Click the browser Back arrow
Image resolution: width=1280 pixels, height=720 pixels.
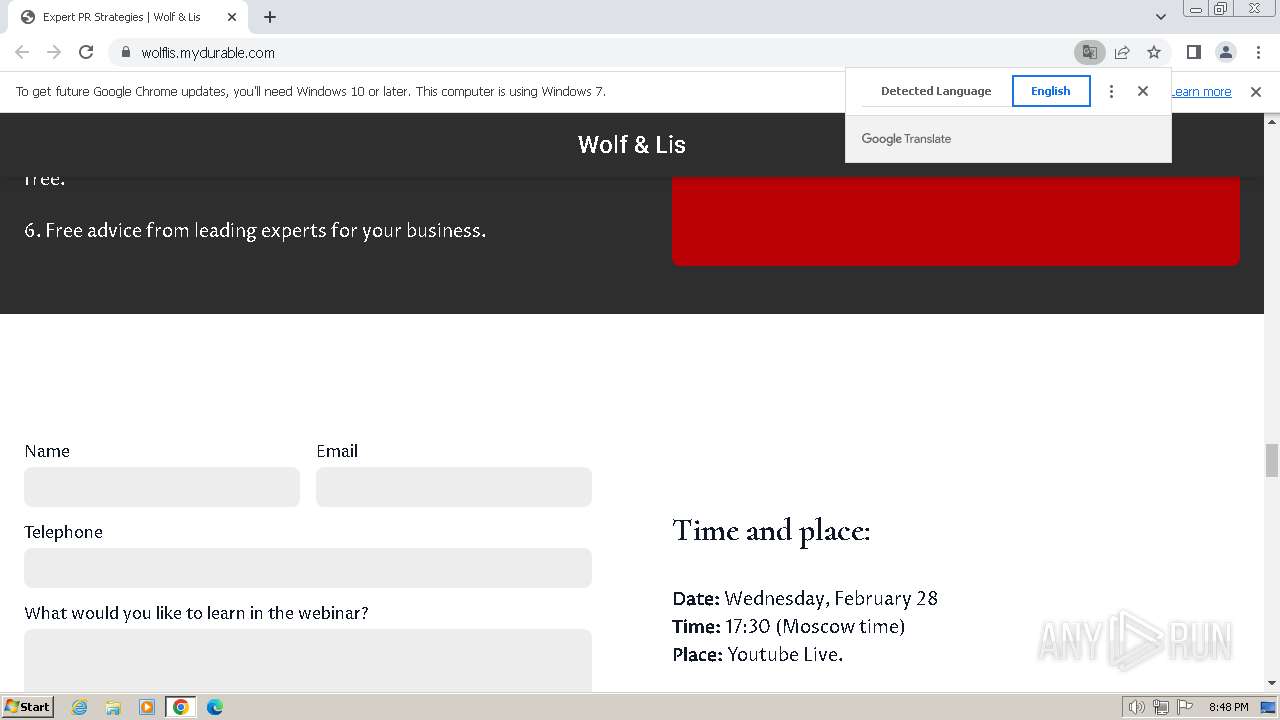(22, 52)
